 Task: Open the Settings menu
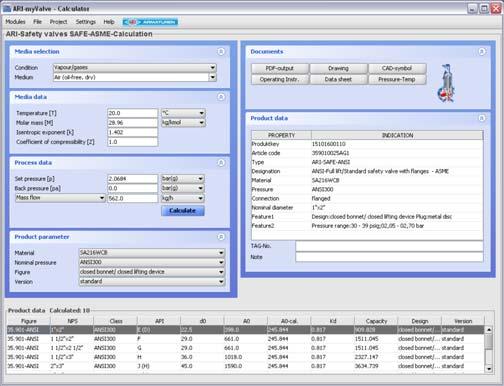pyautogui.click(x=86, y=22)
